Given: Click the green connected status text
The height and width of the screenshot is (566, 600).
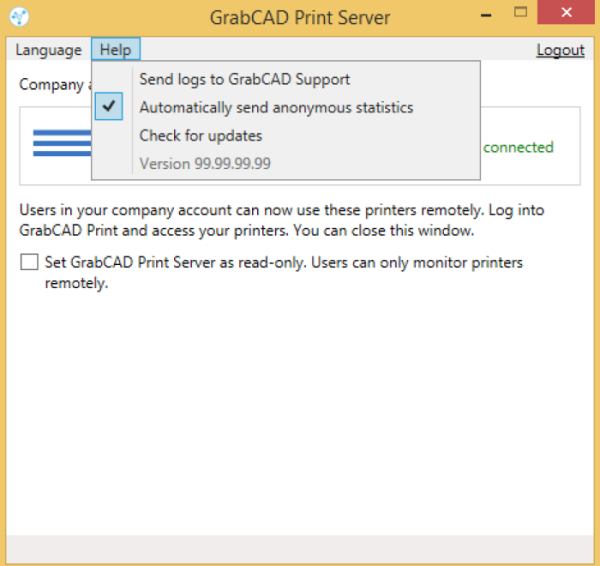Looking at the screenshot, I should point(518,147).
